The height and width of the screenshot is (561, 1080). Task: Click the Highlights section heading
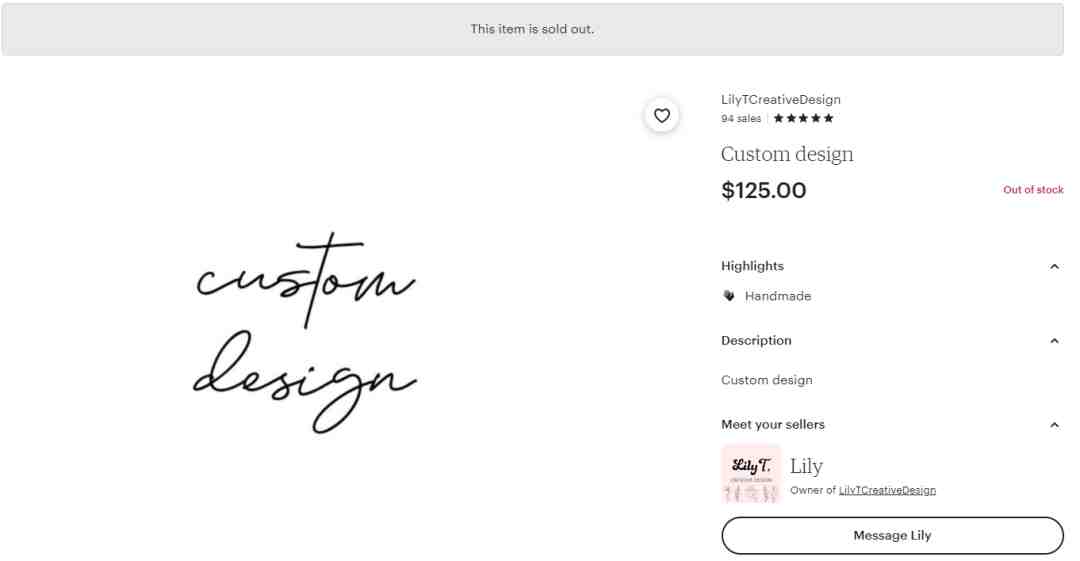752,266
